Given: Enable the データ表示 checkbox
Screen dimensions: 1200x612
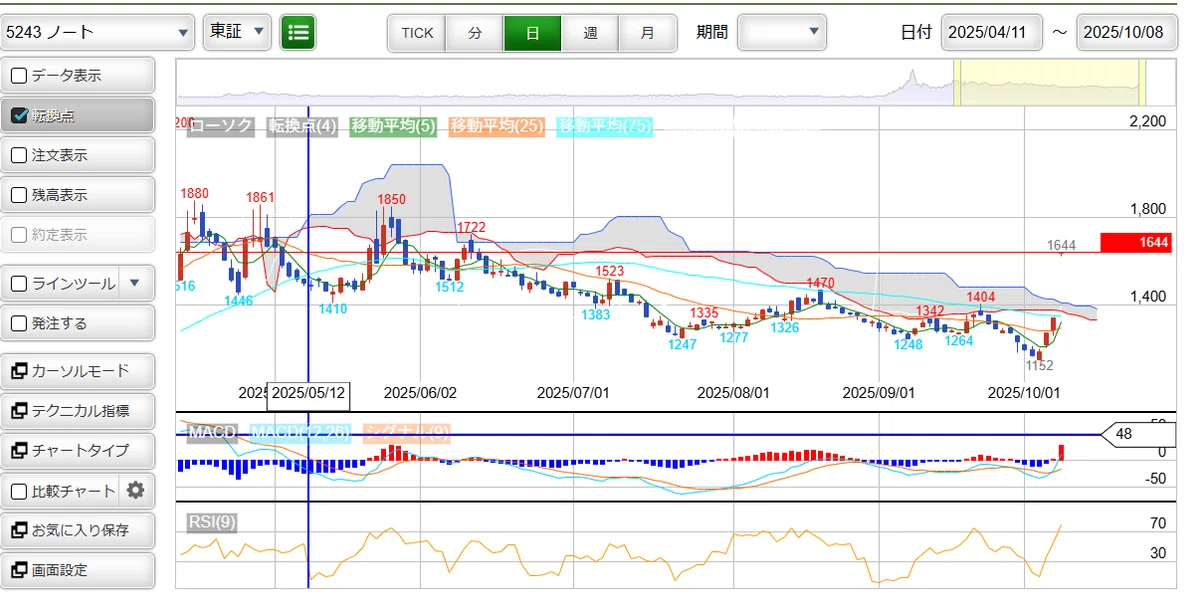Looking at the screenshot, I should pyautogui.click(x=19, y=75).
